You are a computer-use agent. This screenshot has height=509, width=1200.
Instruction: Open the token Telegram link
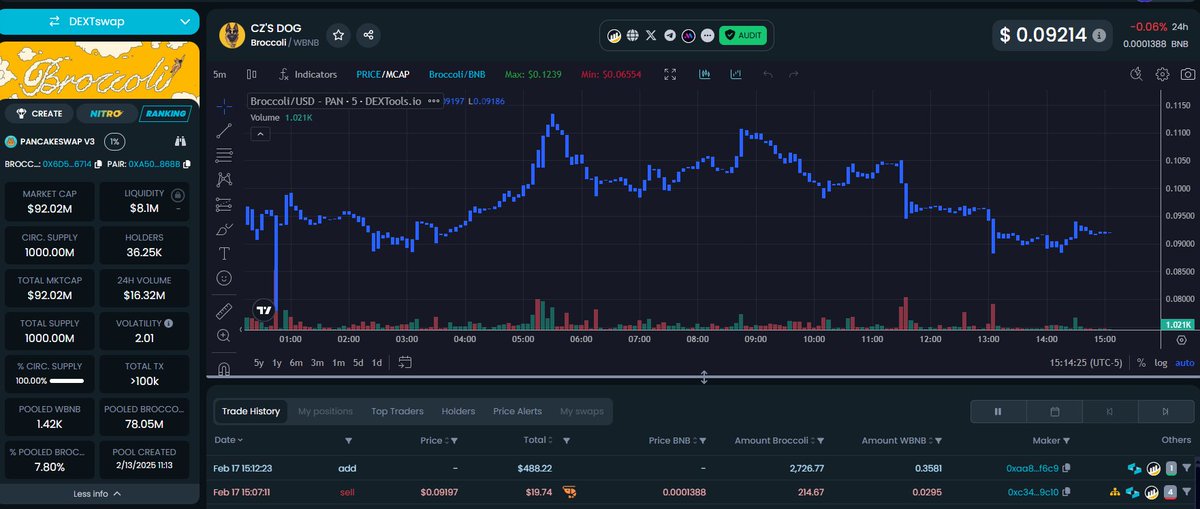[670, 35]
